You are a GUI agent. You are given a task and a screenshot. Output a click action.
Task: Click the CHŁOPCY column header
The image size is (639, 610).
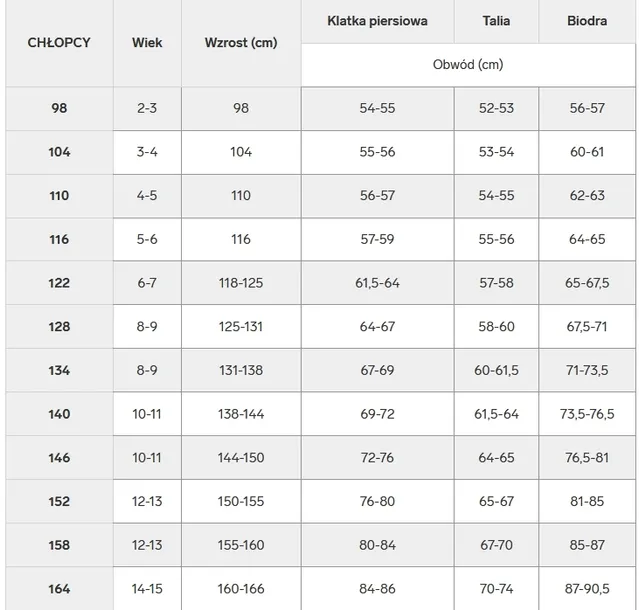coord(59,43)
